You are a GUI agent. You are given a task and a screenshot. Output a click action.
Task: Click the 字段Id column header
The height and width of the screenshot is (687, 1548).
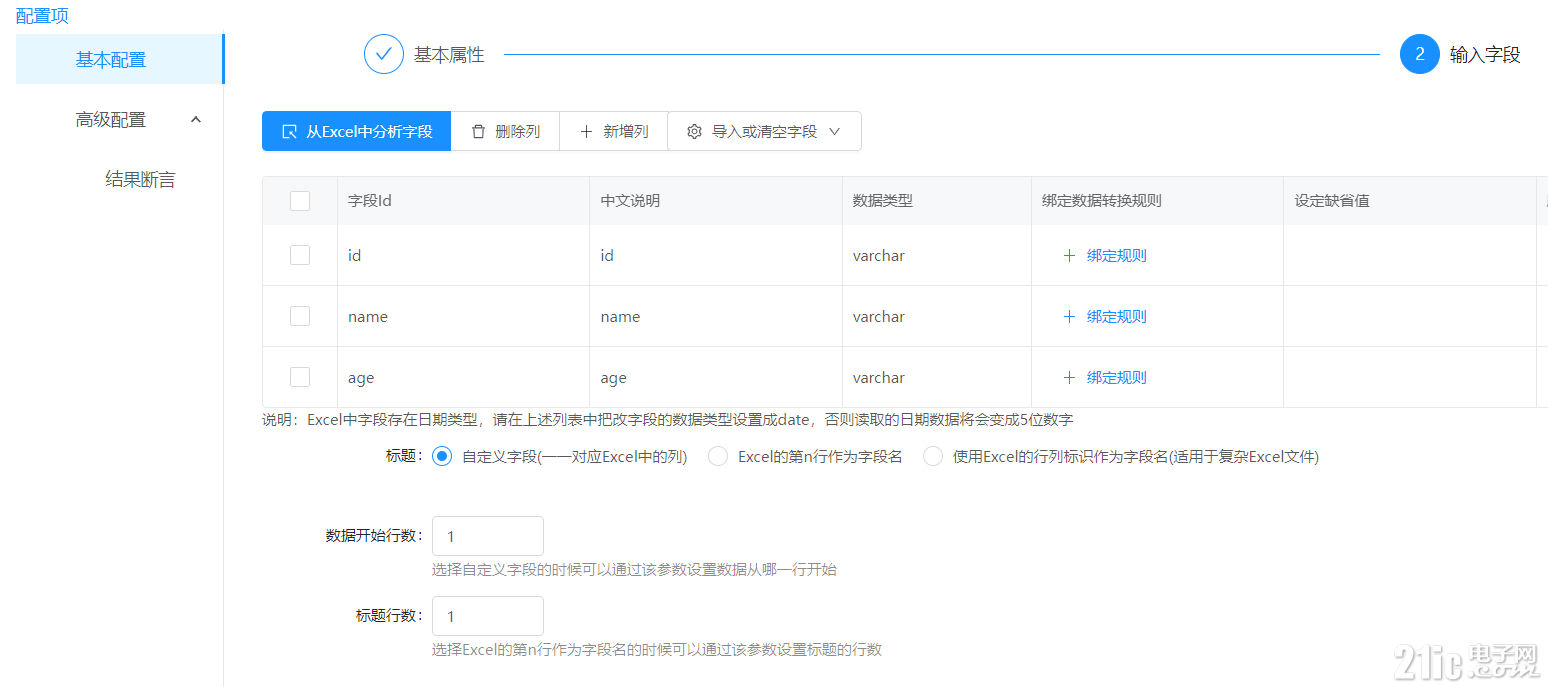point(463,201)
